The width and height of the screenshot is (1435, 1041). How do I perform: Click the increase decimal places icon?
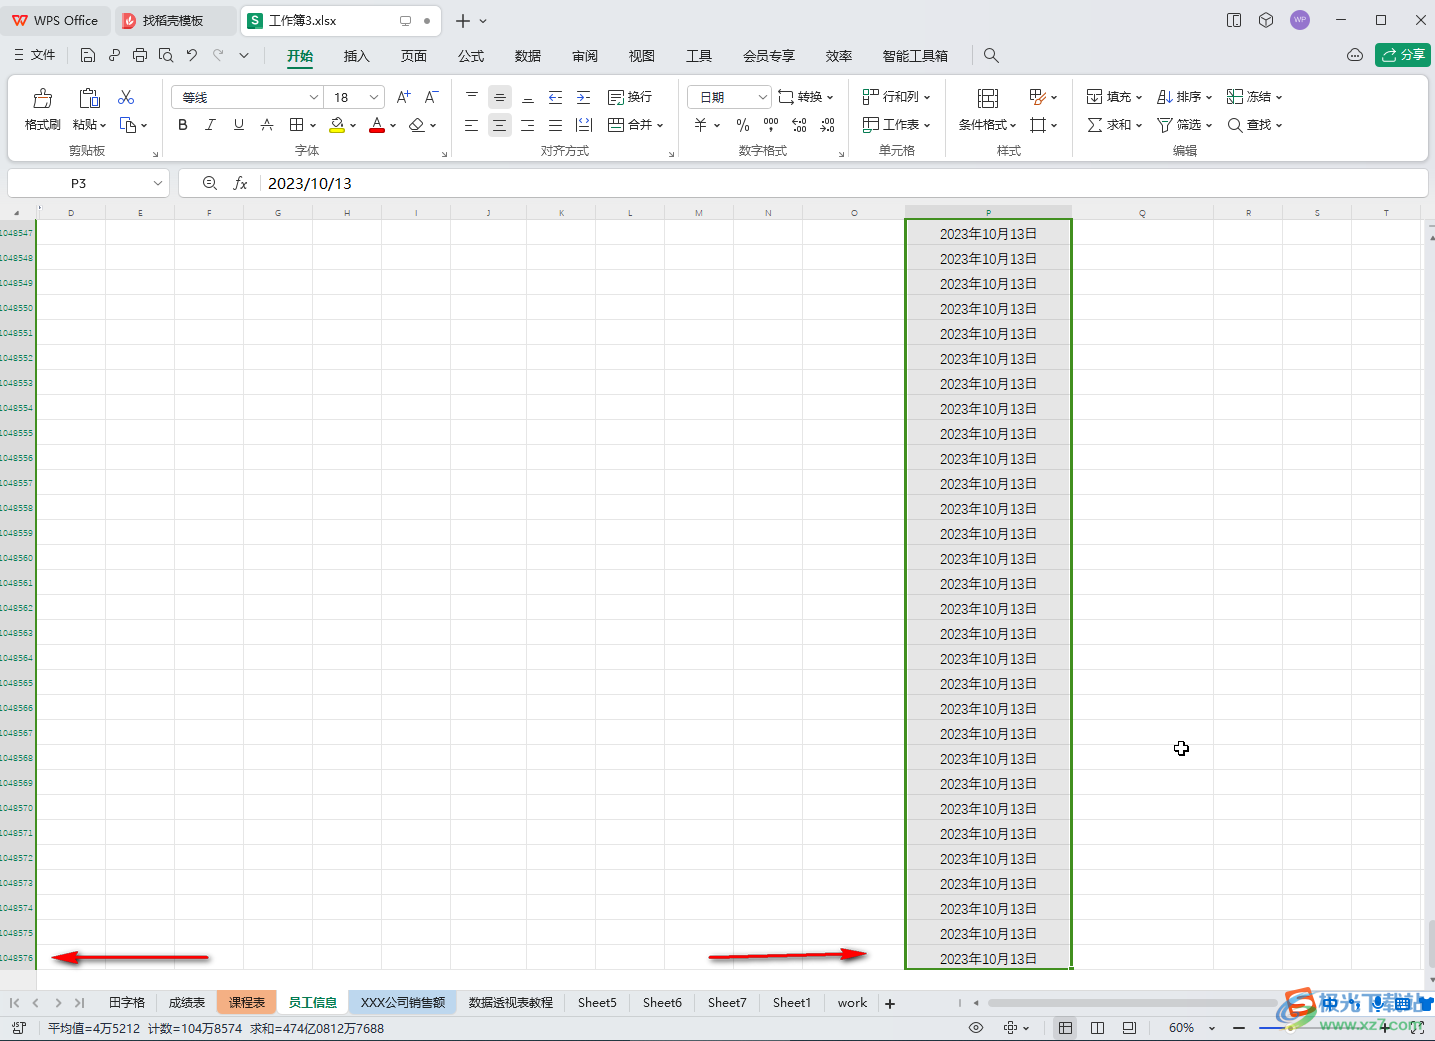pos(799,125)
